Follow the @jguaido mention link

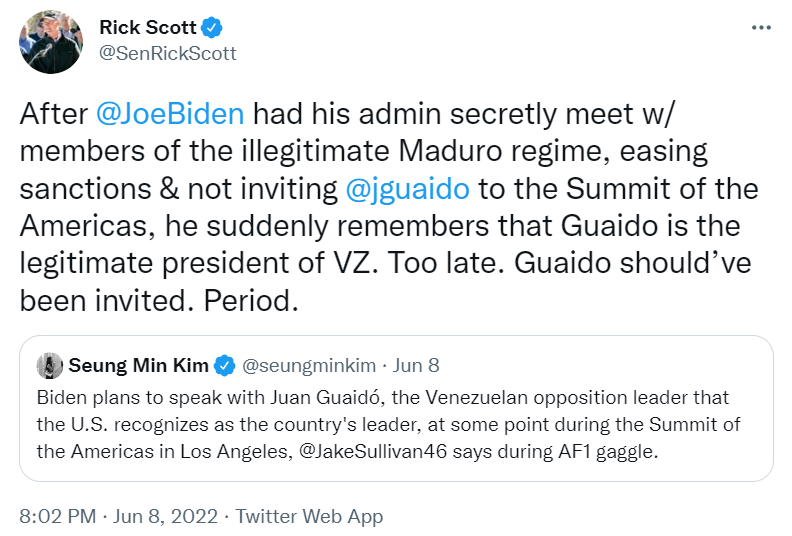click(x=408, y=189)
